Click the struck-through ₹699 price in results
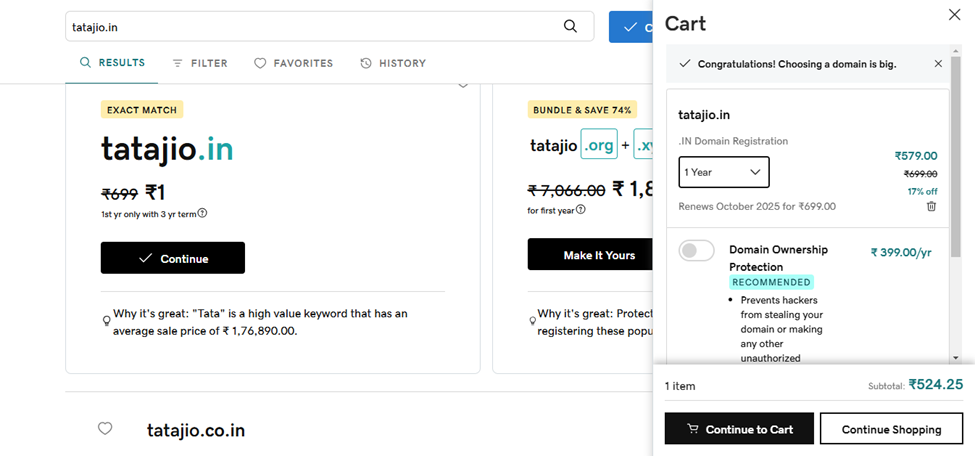The image size is (975, 456). [119, 193]
